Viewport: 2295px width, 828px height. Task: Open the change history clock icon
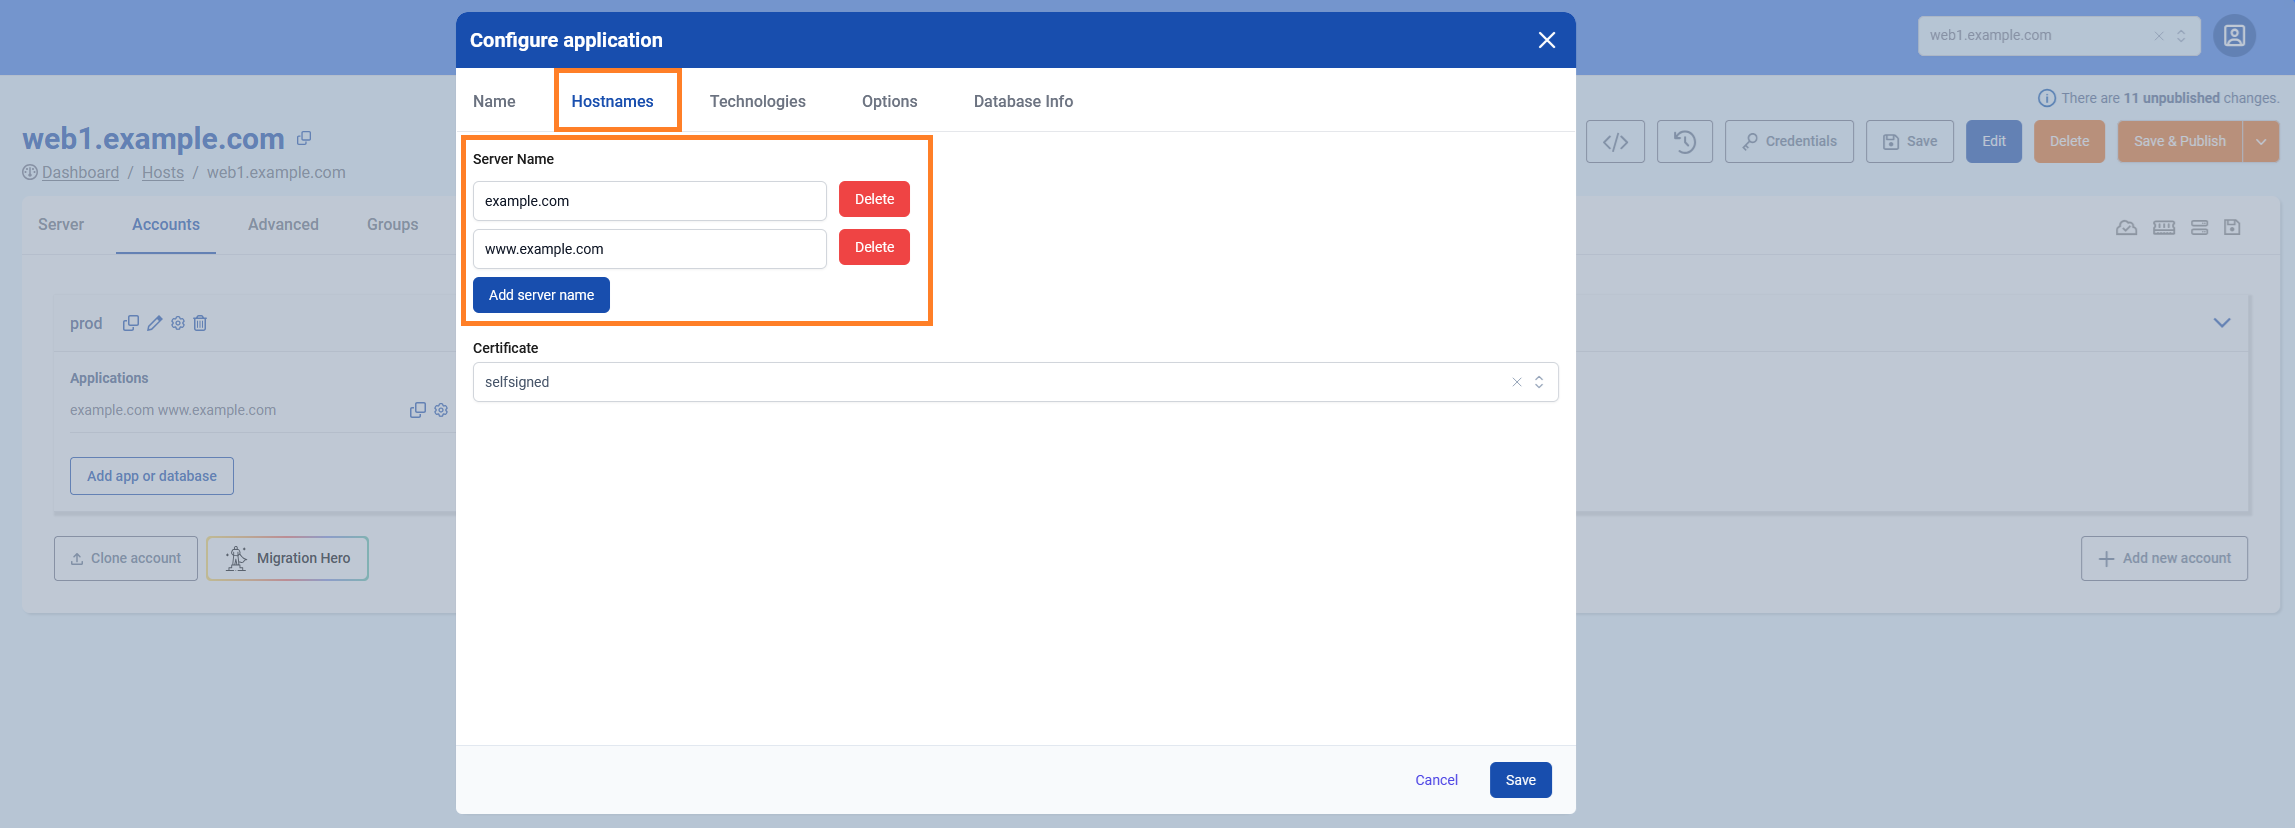pos(1684,142)
